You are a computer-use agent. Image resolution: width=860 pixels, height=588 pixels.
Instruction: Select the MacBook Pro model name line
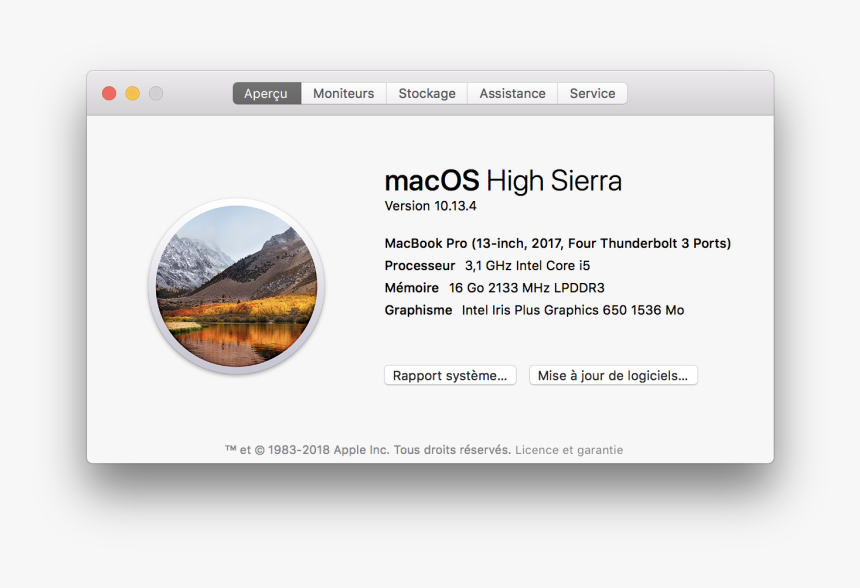(557, 244)
